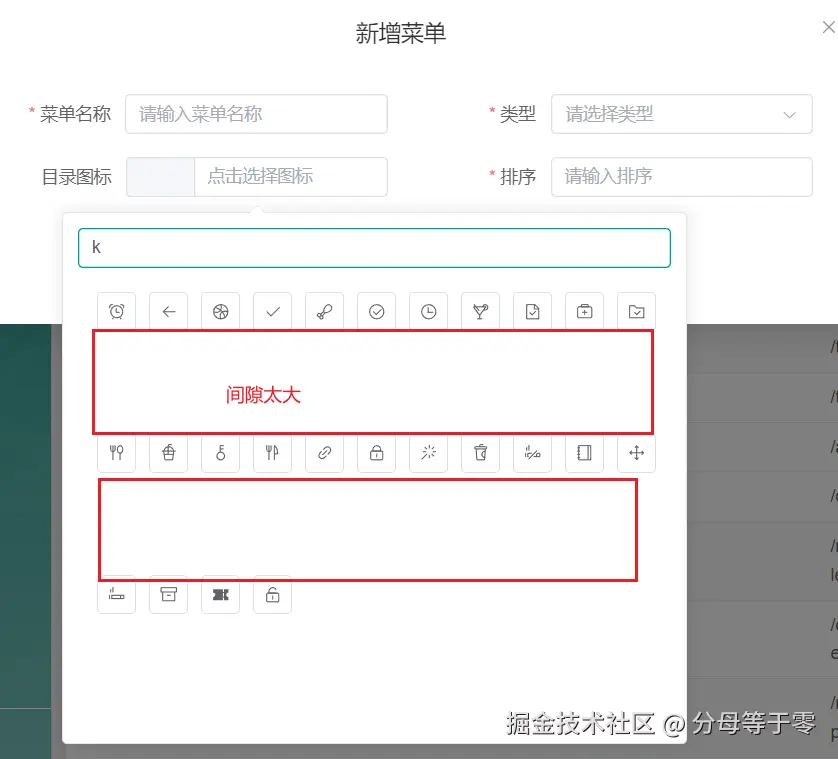Pick the chain link icon
Image resolution: width=838 pixels, height=759 pixels.
pyautogui.click(x=324, y=453)
